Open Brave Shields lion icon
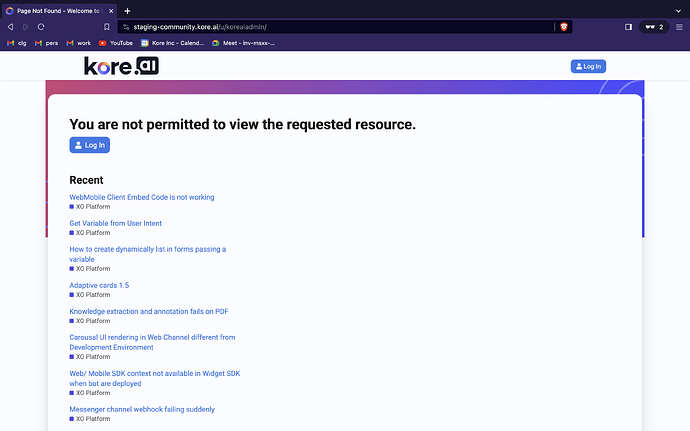690x431 pixels. tap(564, 27)
